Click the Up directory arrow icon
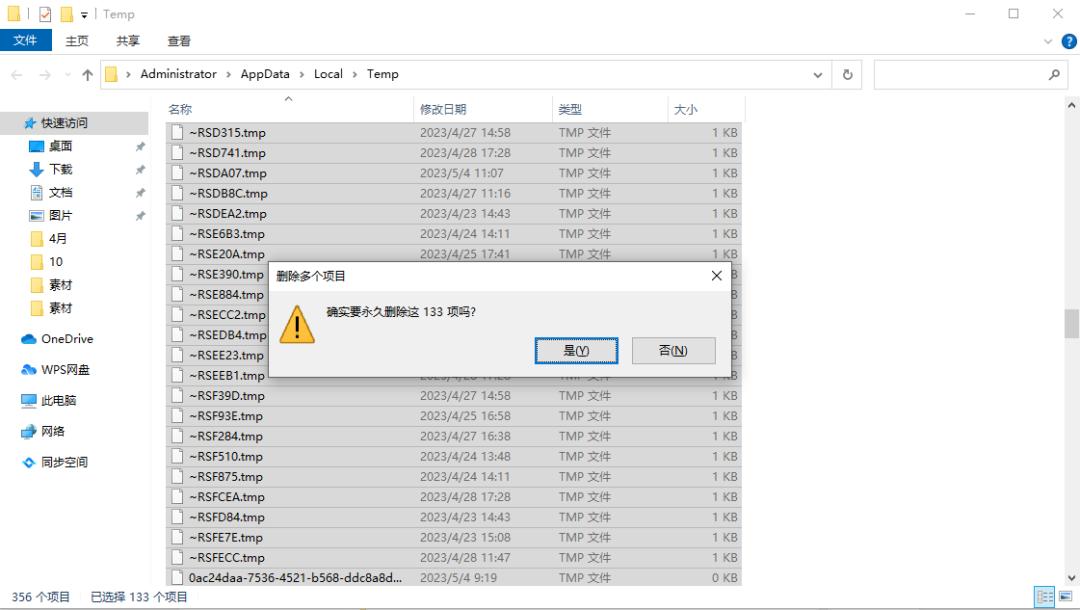The width and height of the screenshot is (1080, 610). coord(87,75)
